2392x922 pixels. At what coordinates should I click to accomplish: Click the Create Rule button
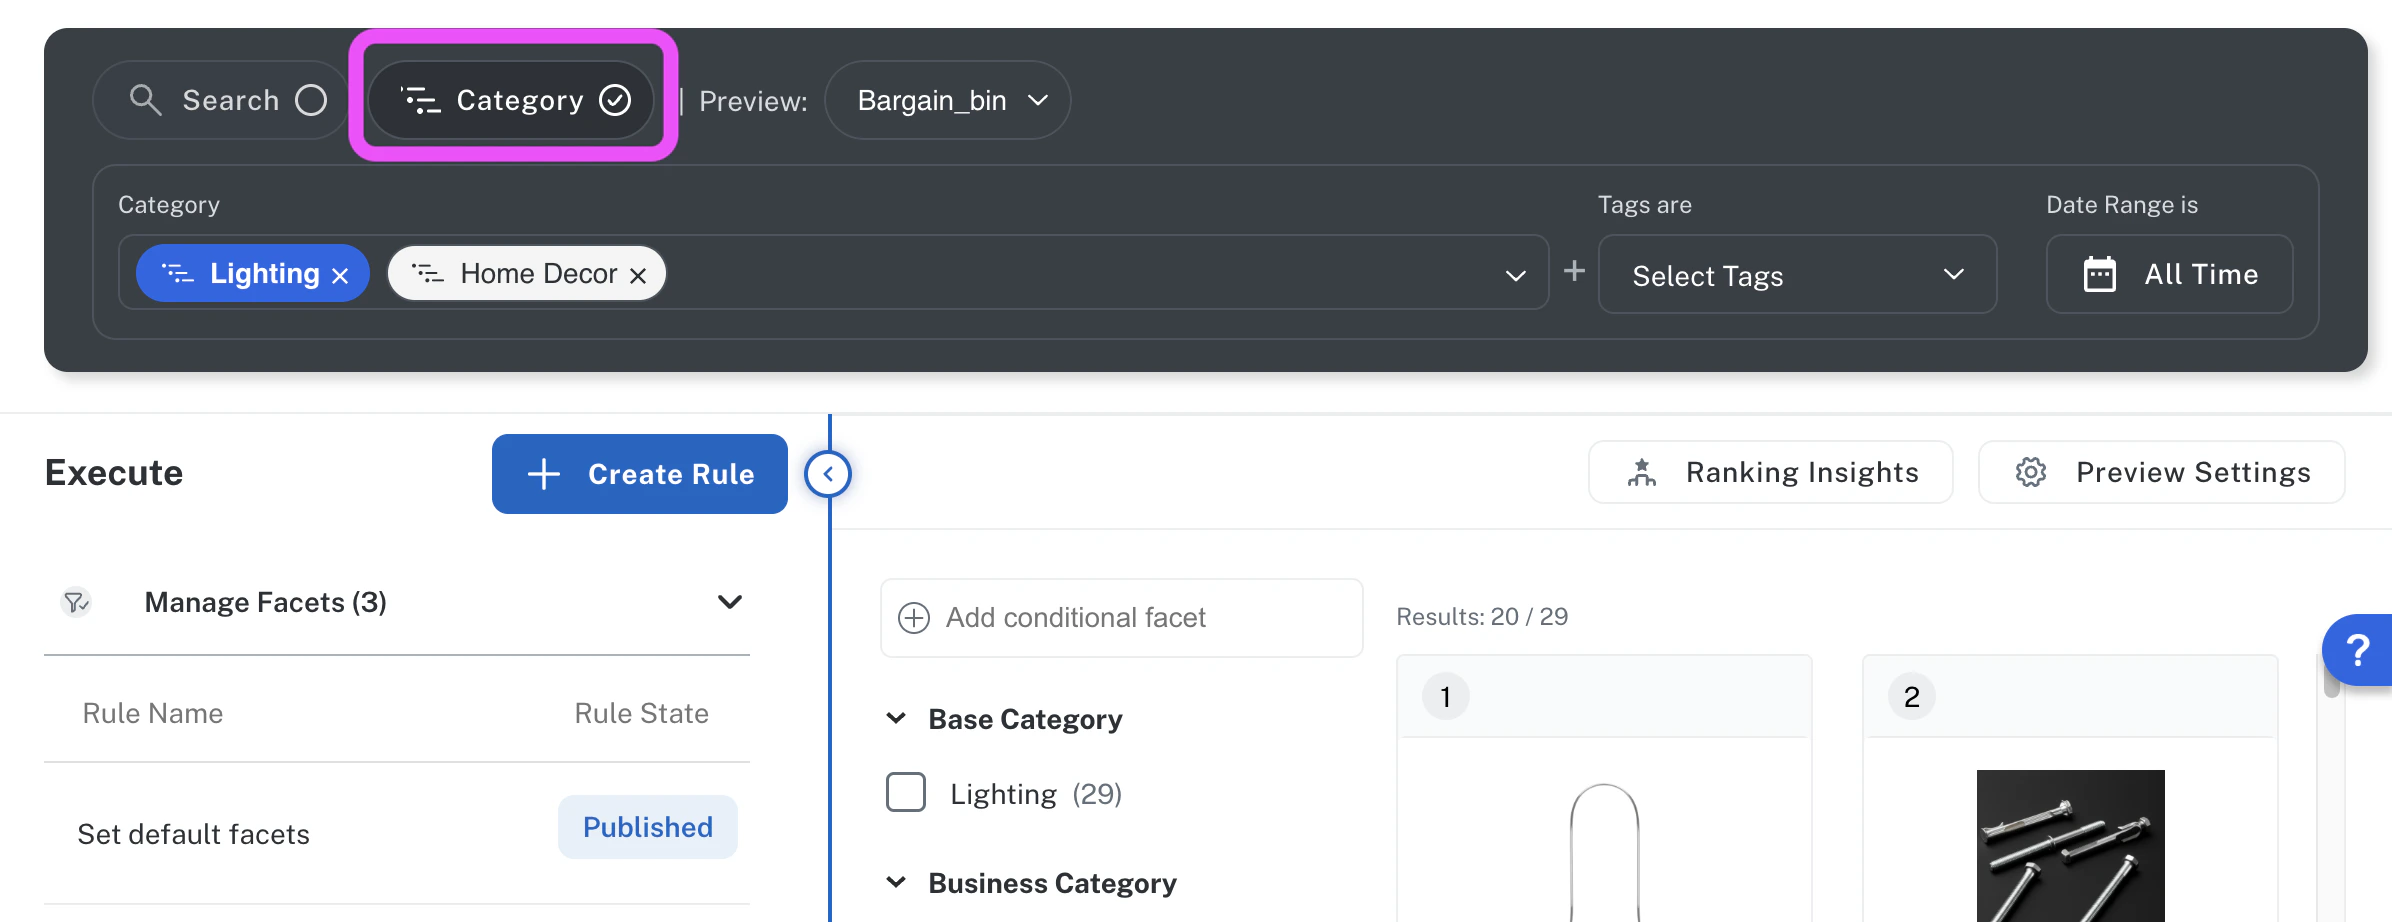[639, 474]
